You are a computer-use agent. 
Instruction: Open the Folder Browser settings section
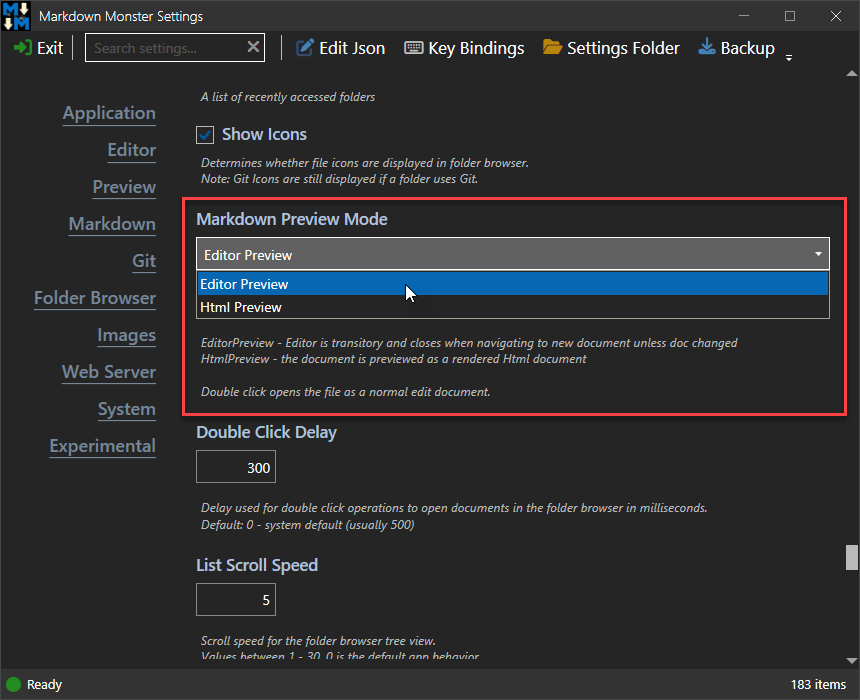pos(95,298)
